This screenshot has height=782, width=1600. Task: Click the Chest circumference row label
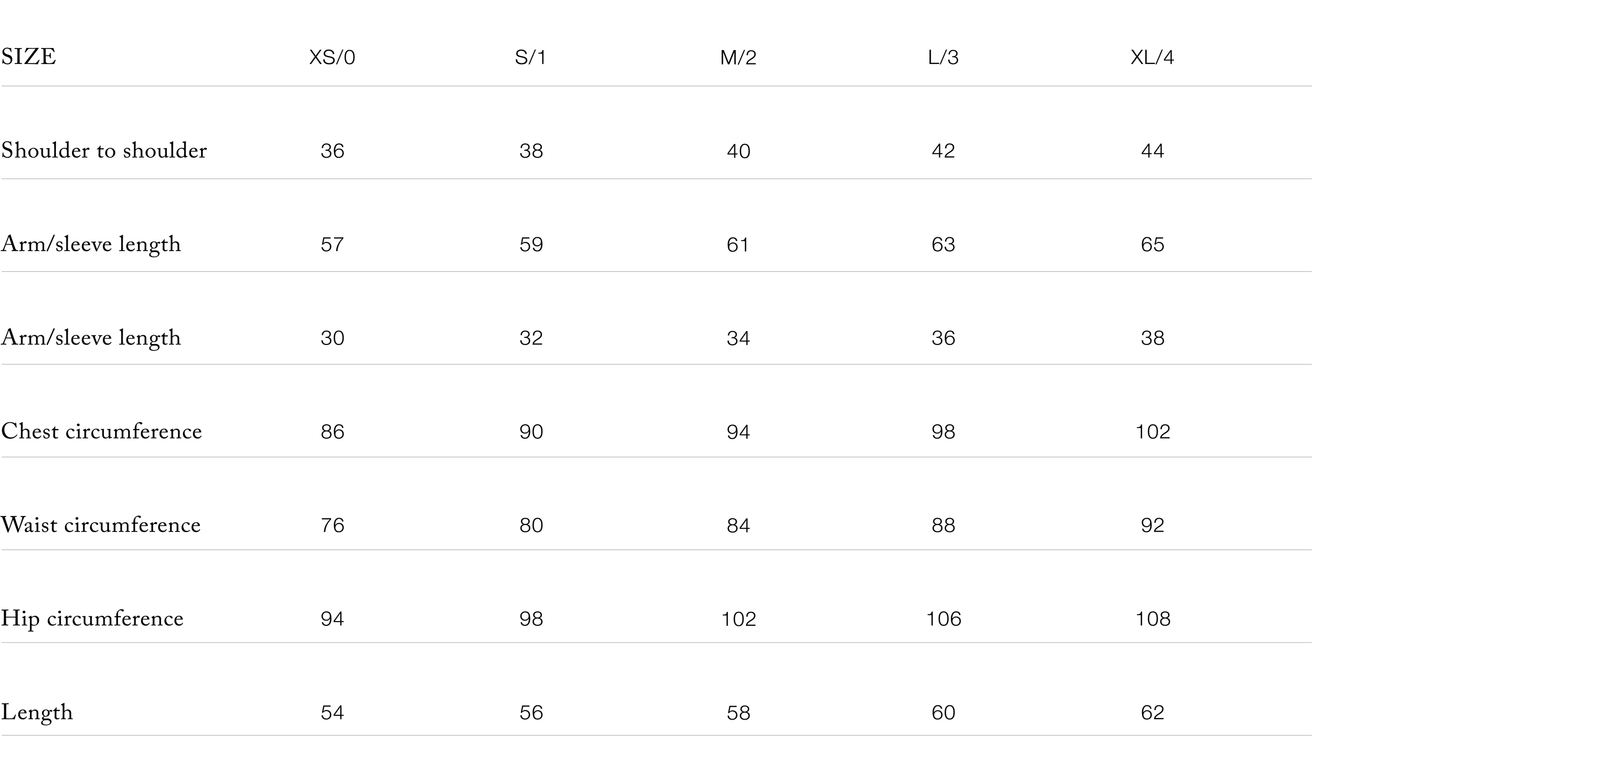tap(101, 432)
